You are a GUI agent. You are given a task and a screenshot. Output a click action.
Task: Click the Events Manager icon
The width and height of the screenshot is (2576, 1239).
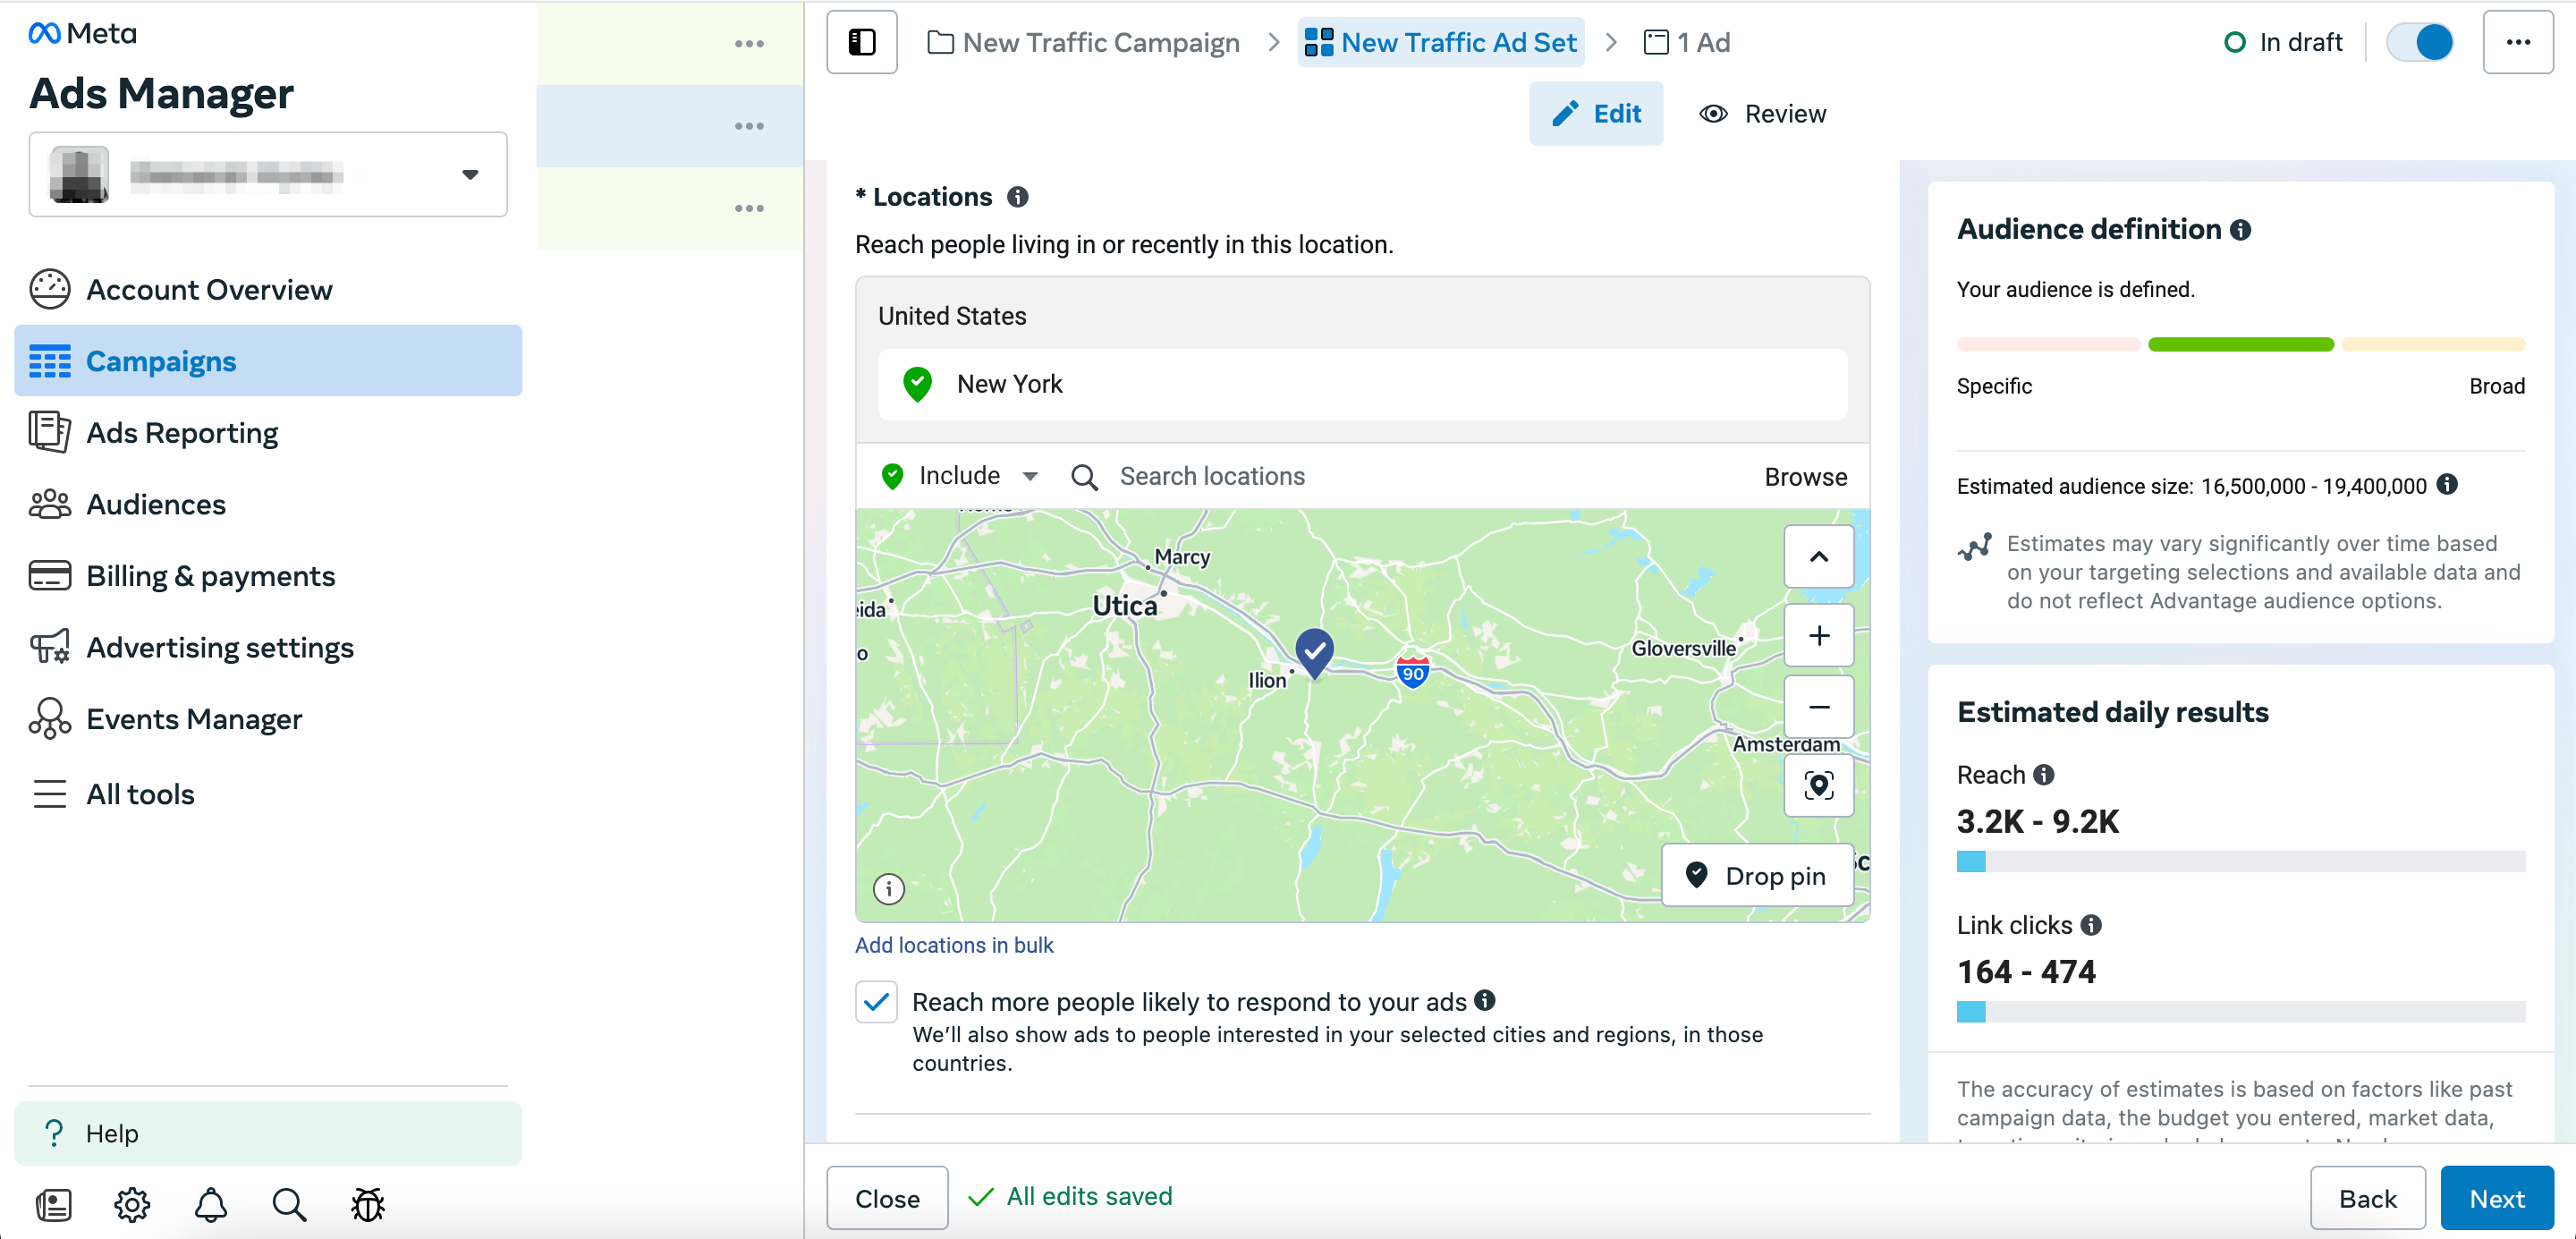tap(49, 720)
